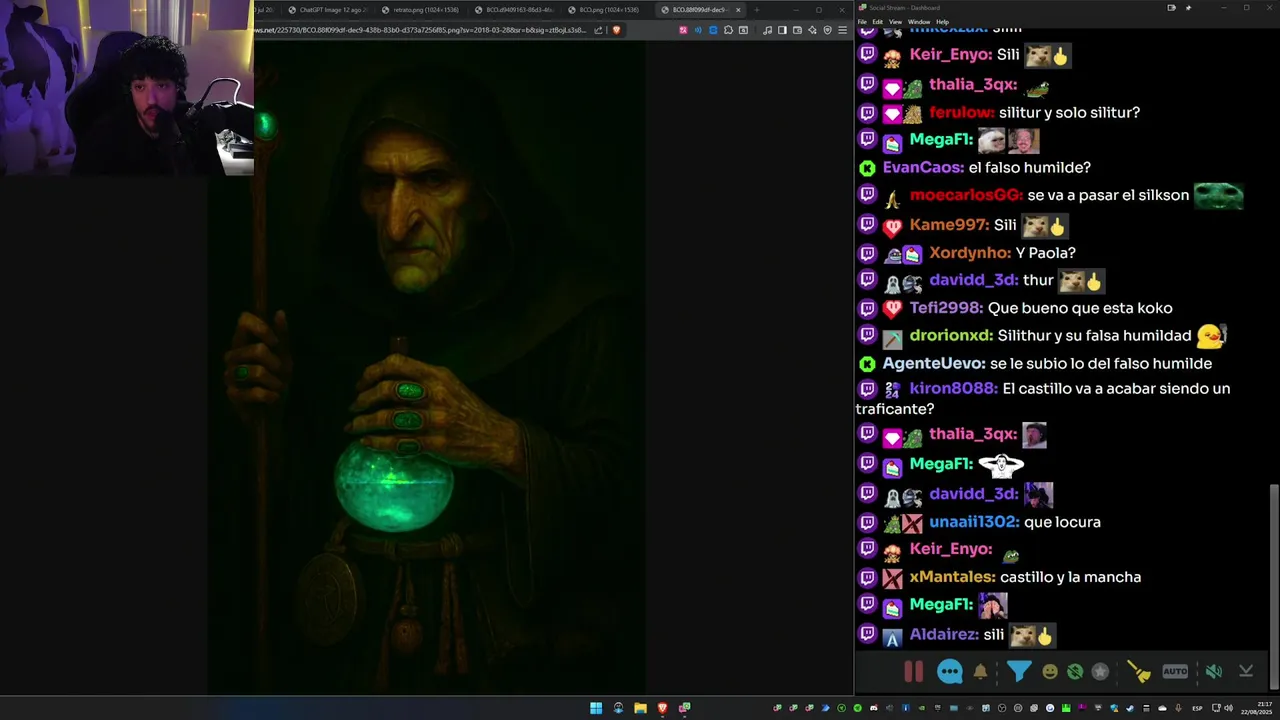The height and width of the screenshot is (720, 1280).
Task: Open the browser hamburger main menu
Action: tap(842, 30)
